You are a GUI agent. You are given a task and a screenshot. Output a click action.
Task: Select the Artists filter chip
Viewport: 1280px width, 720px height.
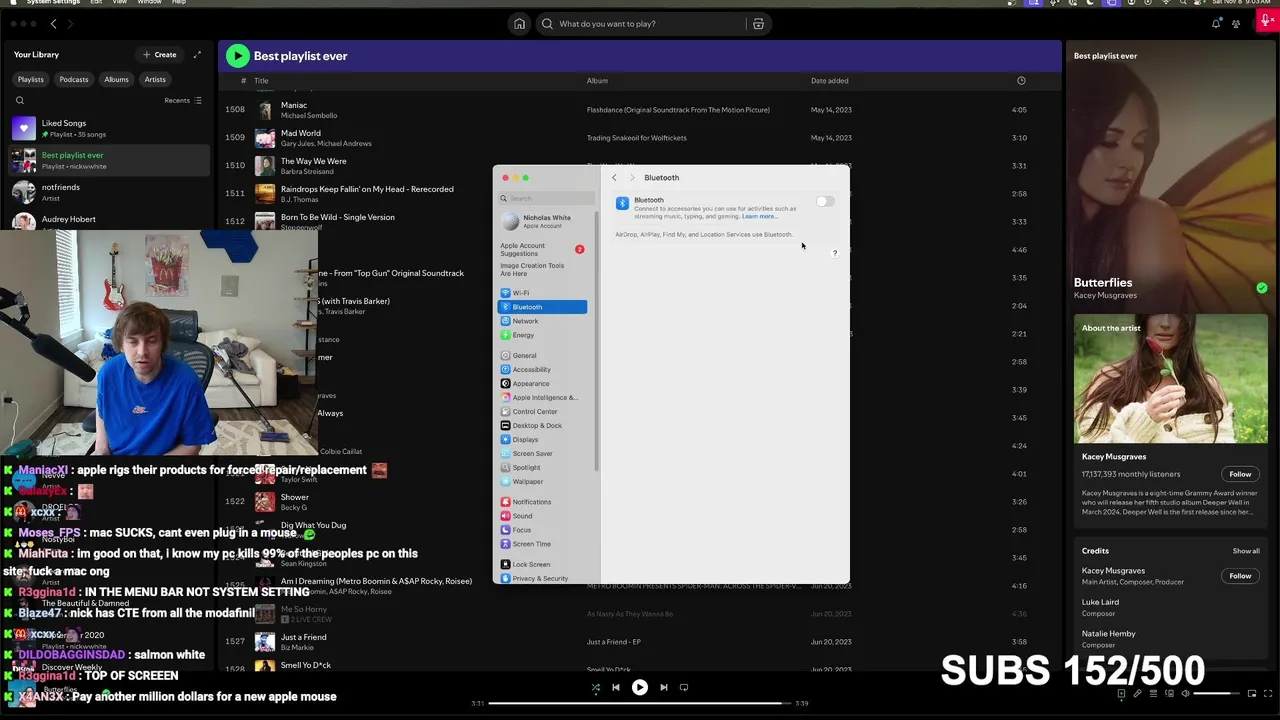point(155,79)
